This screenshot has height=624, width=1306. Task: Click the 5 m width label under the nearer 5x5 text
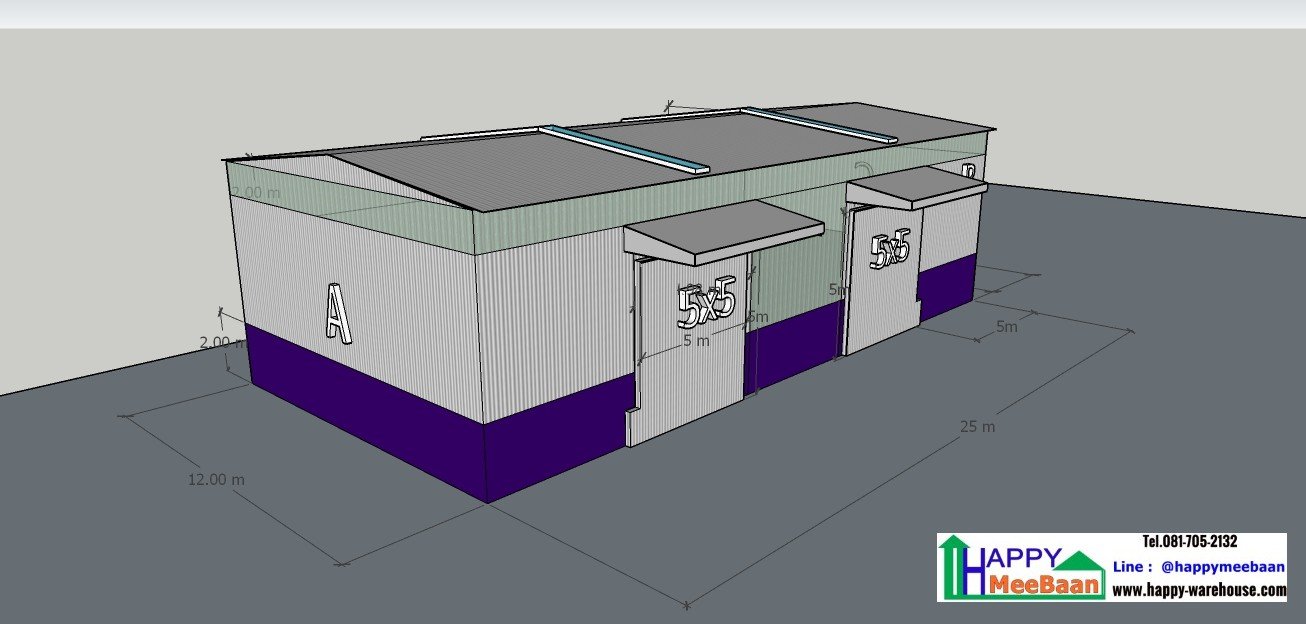(696, 341)
